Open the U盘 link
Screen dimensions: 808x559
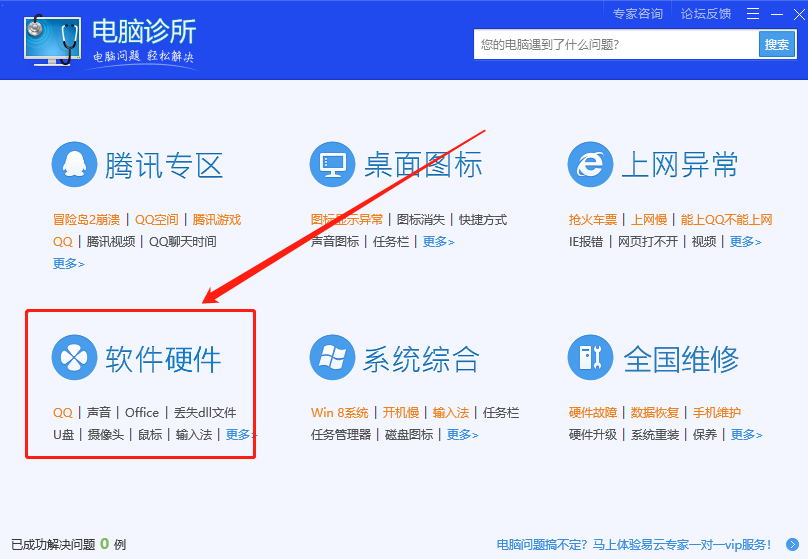click(x=63, y=434)
